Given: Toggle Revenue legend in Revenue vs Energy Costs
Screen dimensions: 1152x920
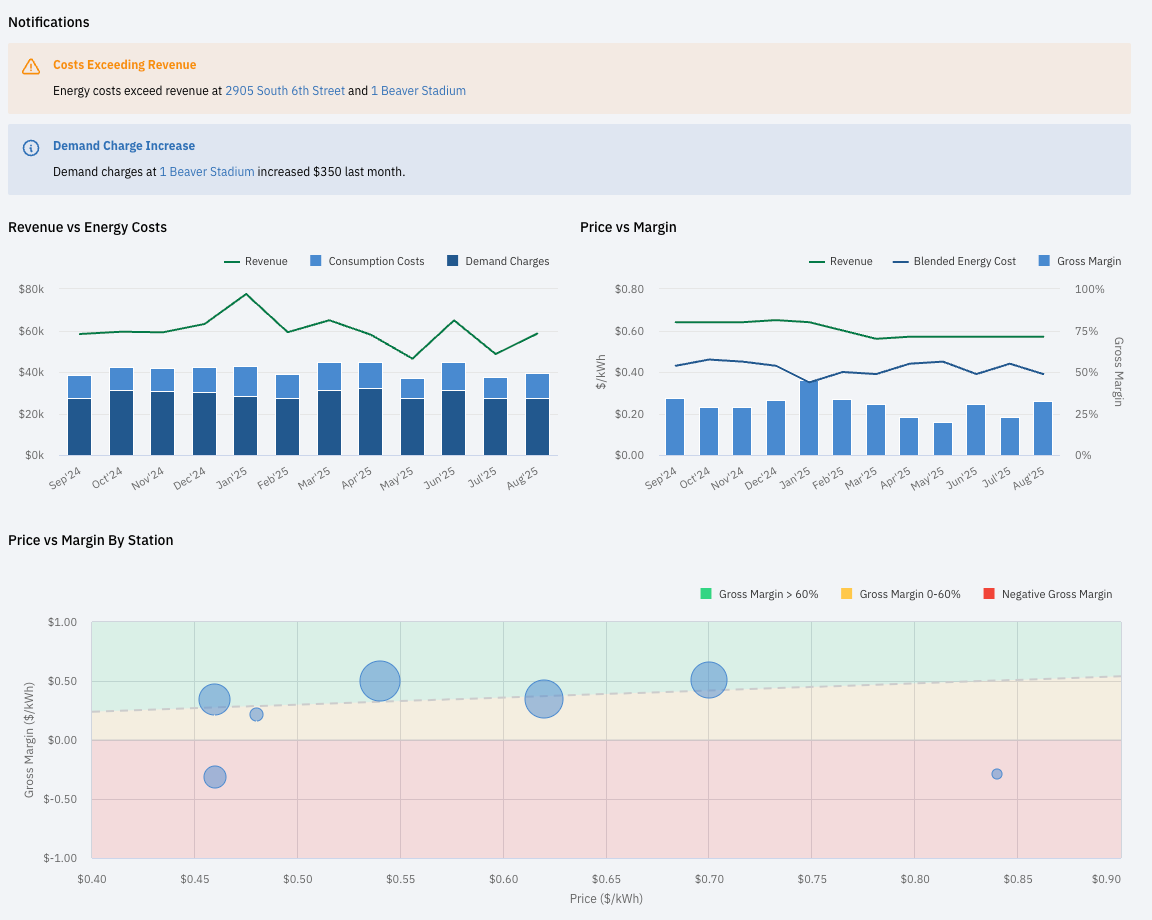Looking at the screenshot, I should (x=256, y=261).
